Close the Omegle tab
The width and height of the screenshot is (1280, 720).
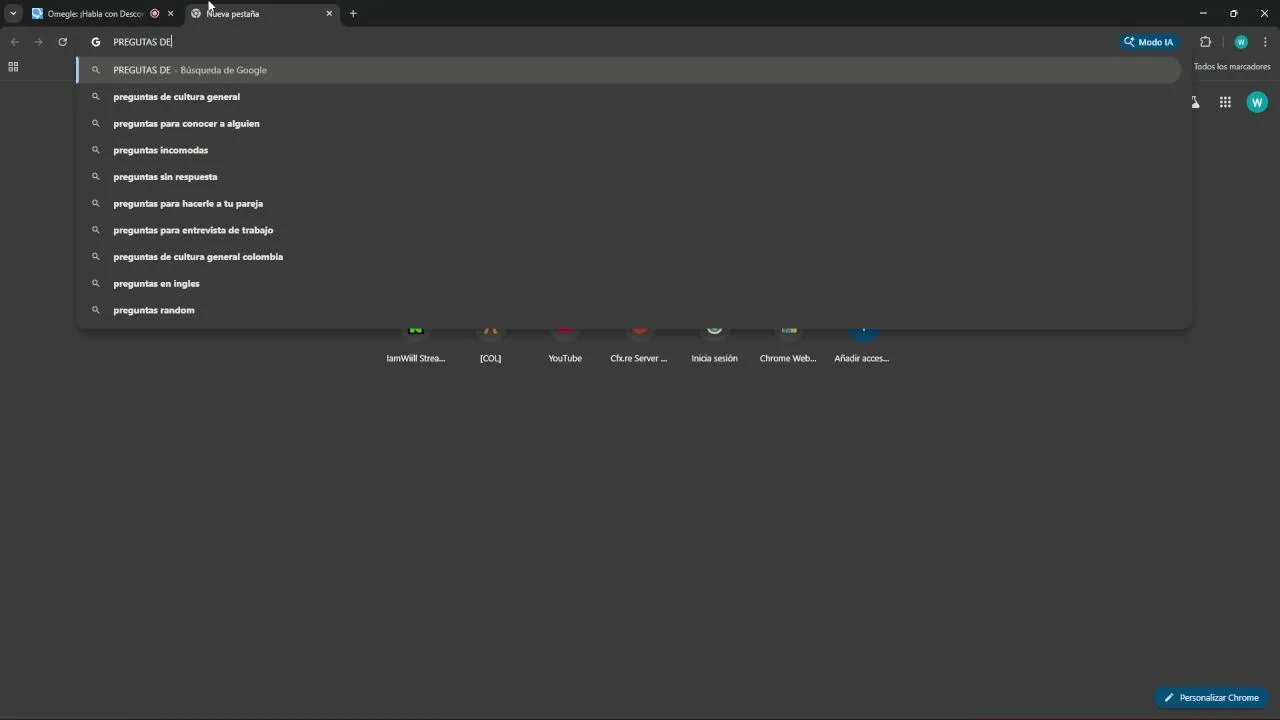click(170, 14)
